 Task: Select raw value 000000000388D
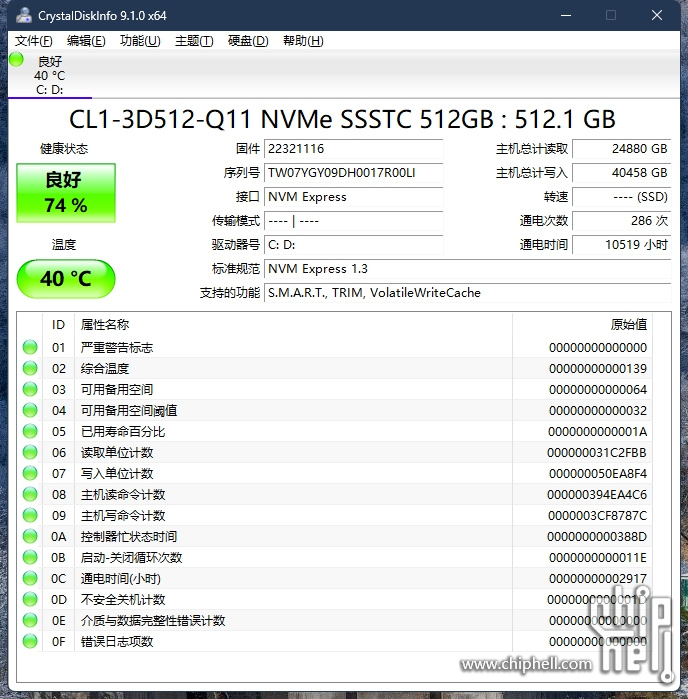[x=597, y=537]
